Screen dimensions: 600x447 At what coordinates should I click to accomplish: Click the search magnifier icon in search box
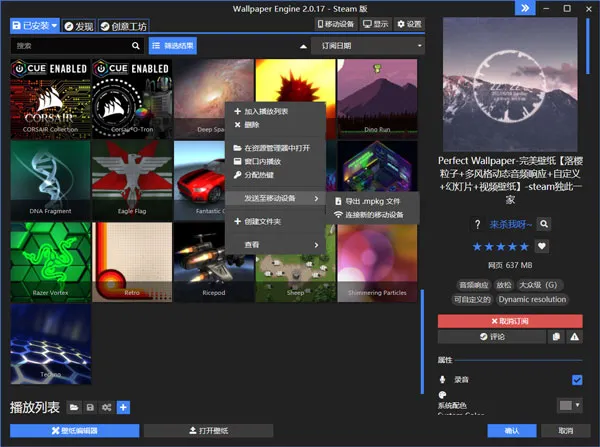[136, 46]
